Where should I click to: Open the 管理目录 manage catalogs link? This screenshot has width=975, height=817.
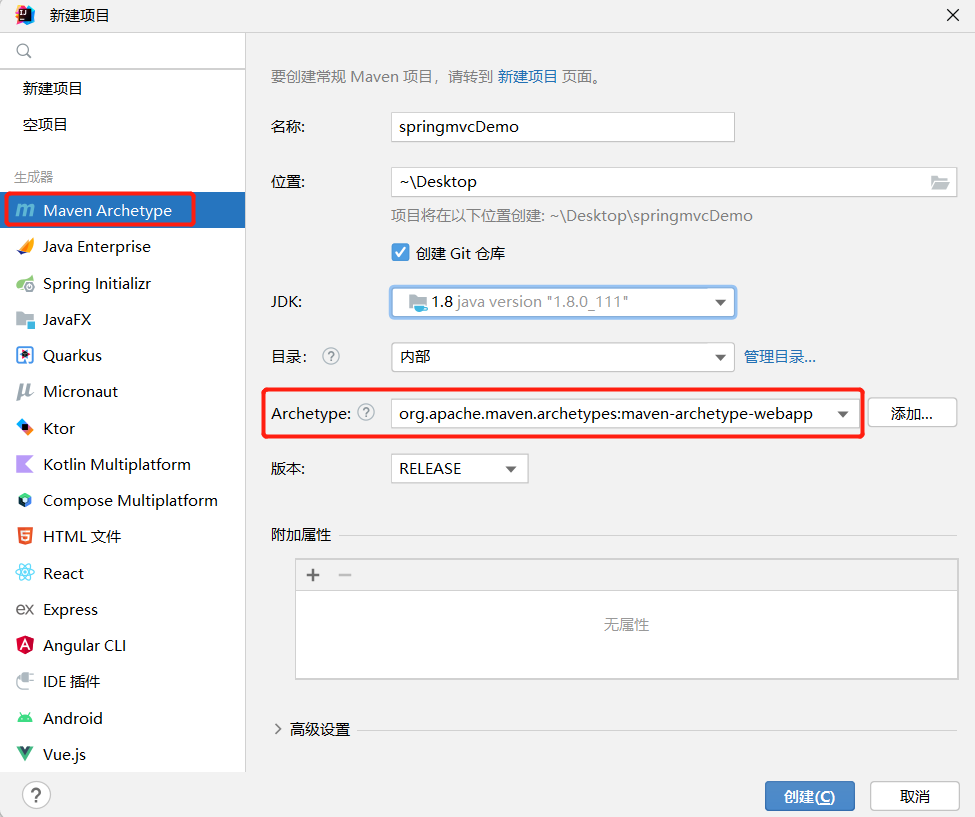point(779,357)
